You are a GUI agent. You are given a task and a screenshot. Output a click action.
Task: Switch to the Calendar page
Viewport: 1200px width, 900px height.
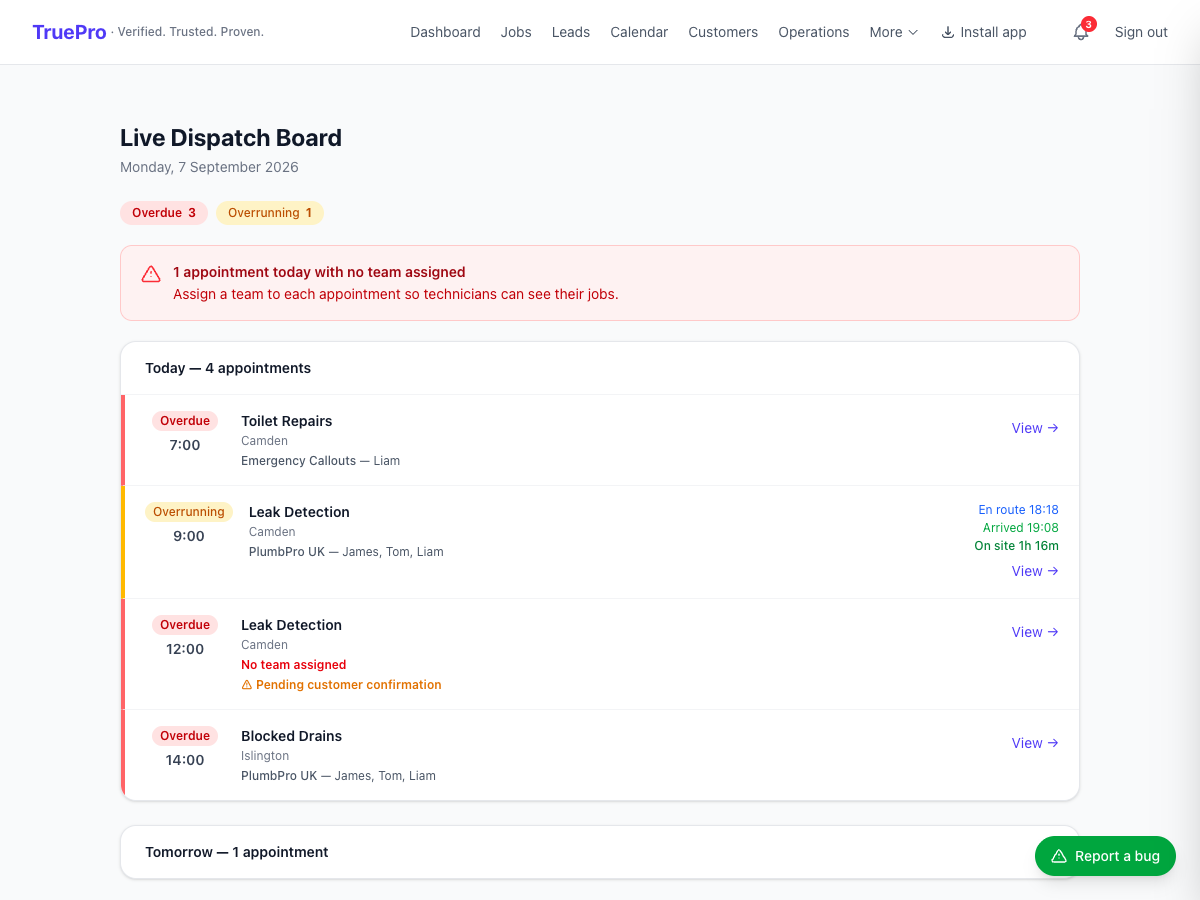tap(639, 32)
